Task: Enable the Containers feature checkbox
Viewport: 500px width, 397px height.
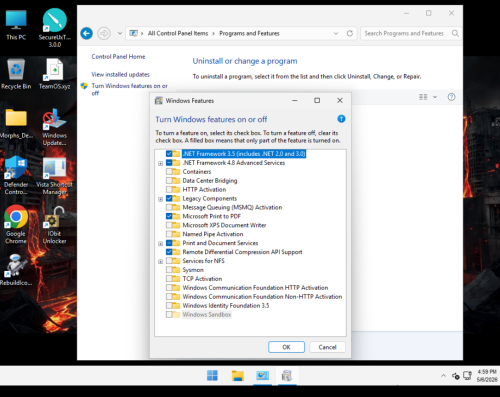Action: click(x=169, y=172)
